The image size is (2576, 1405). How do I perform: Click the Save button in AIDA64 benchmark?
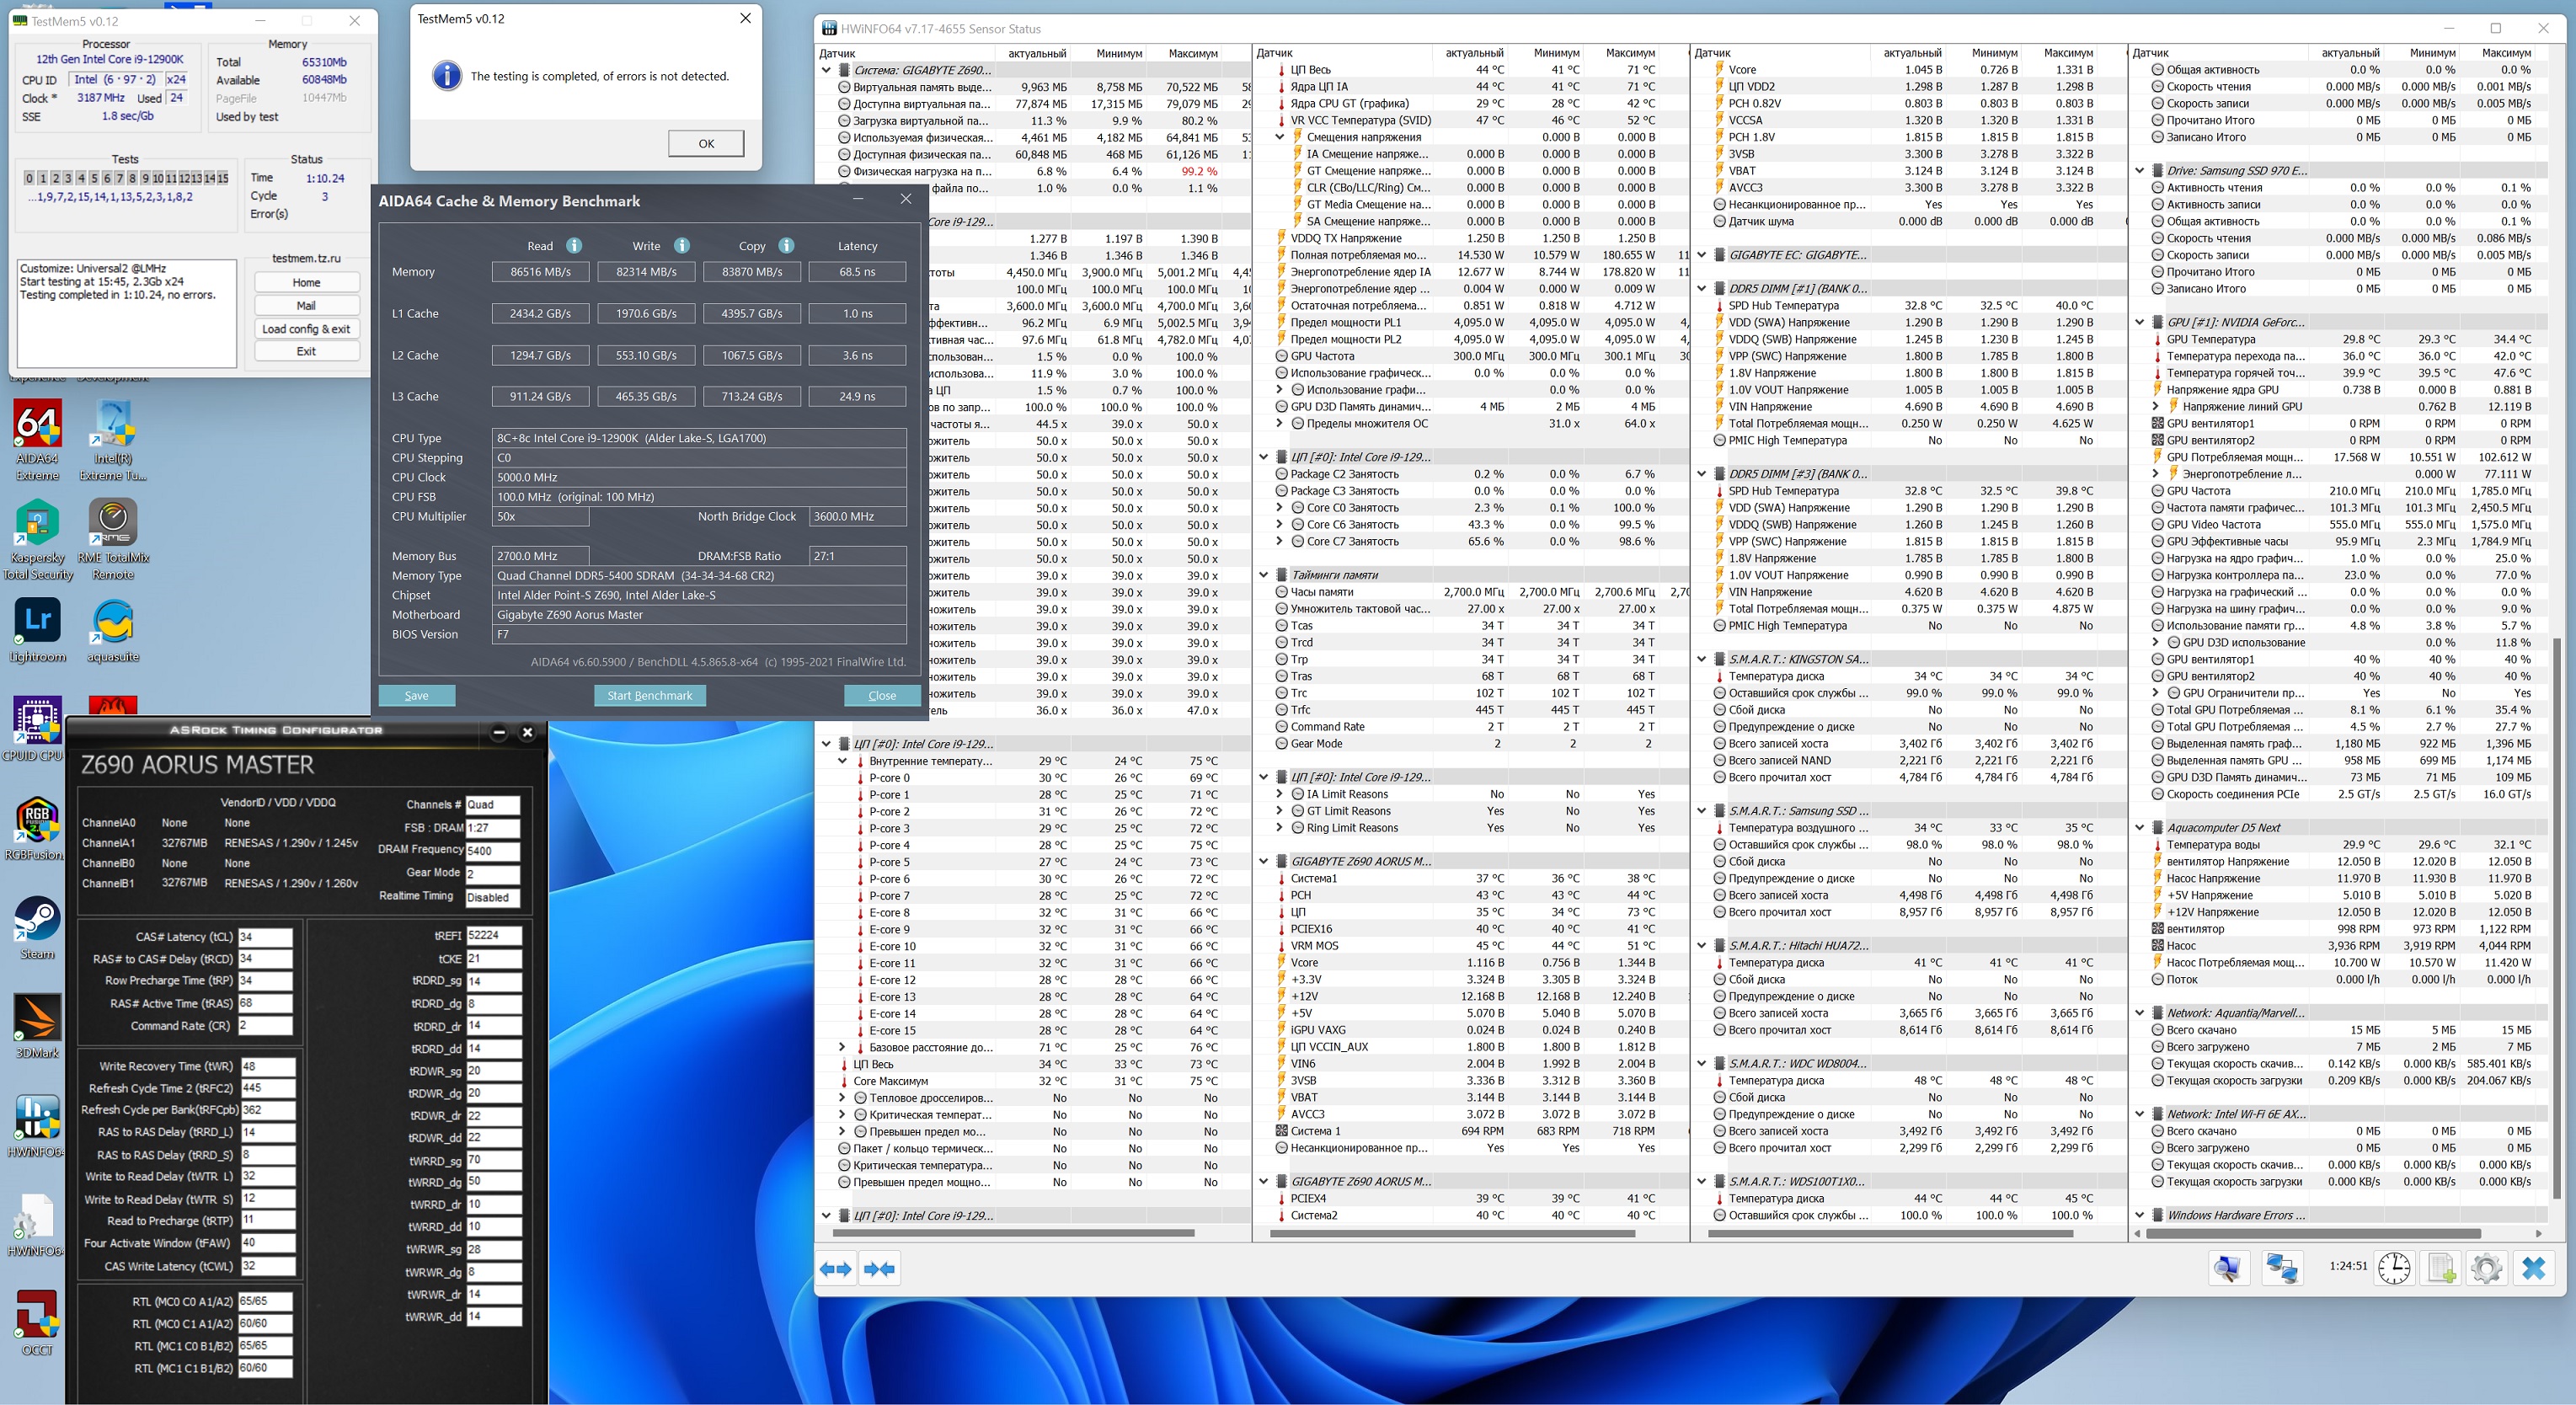(x=416, y=695)
